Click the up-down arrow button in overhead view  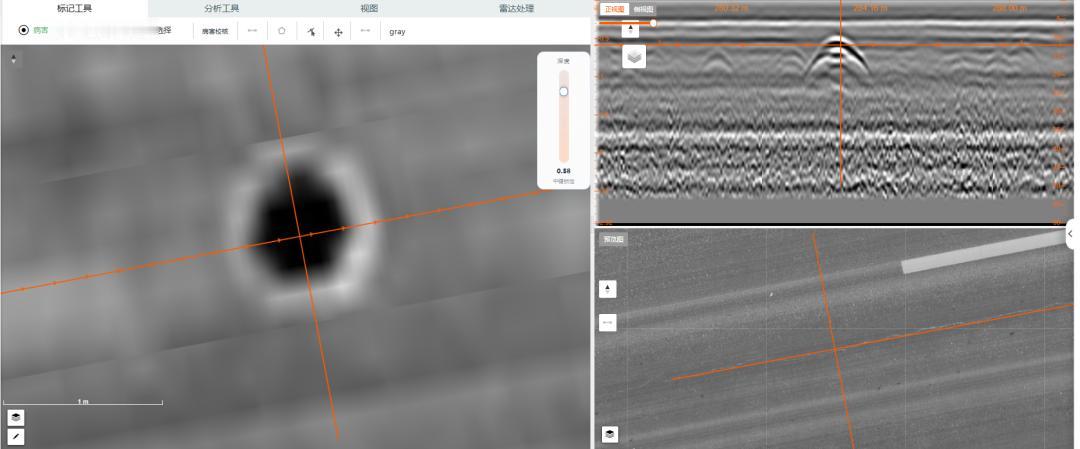(x=608, y=289)
